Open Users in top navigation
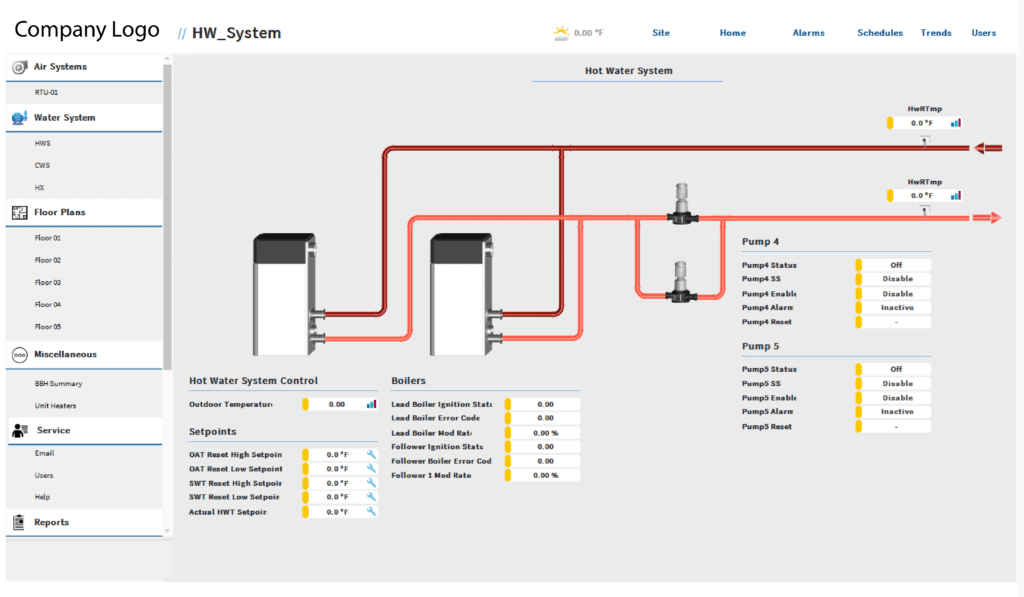This screenshot has width=1024, height=597. tap(984, 33)
